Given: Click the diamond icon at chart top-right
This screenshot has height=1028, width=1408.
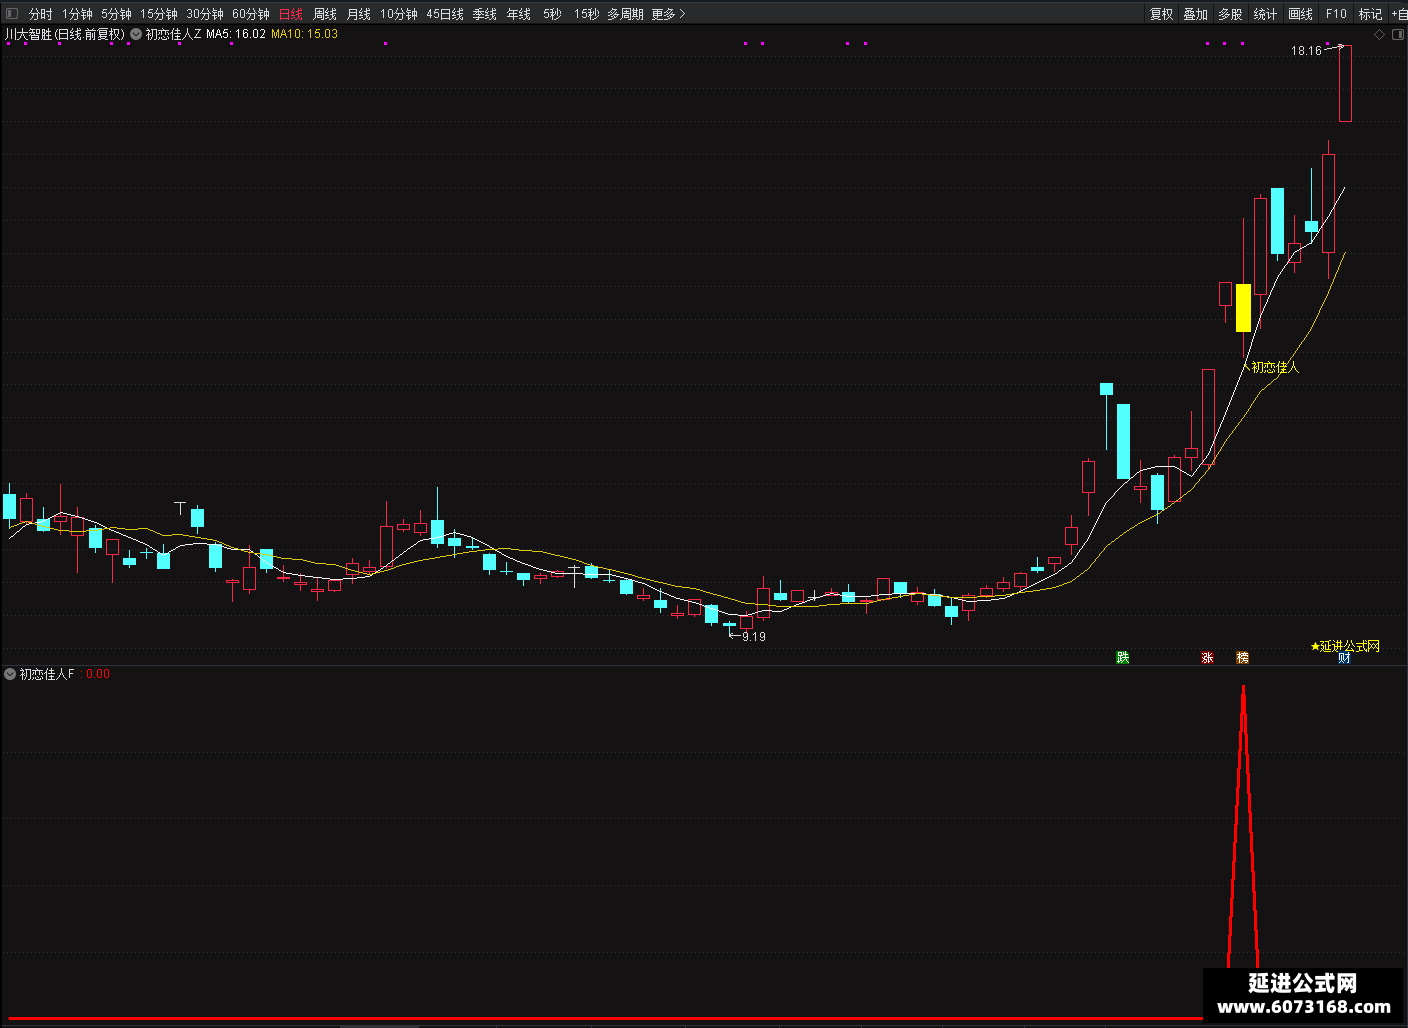Looking at the screenshot, I should [1380, 34].
